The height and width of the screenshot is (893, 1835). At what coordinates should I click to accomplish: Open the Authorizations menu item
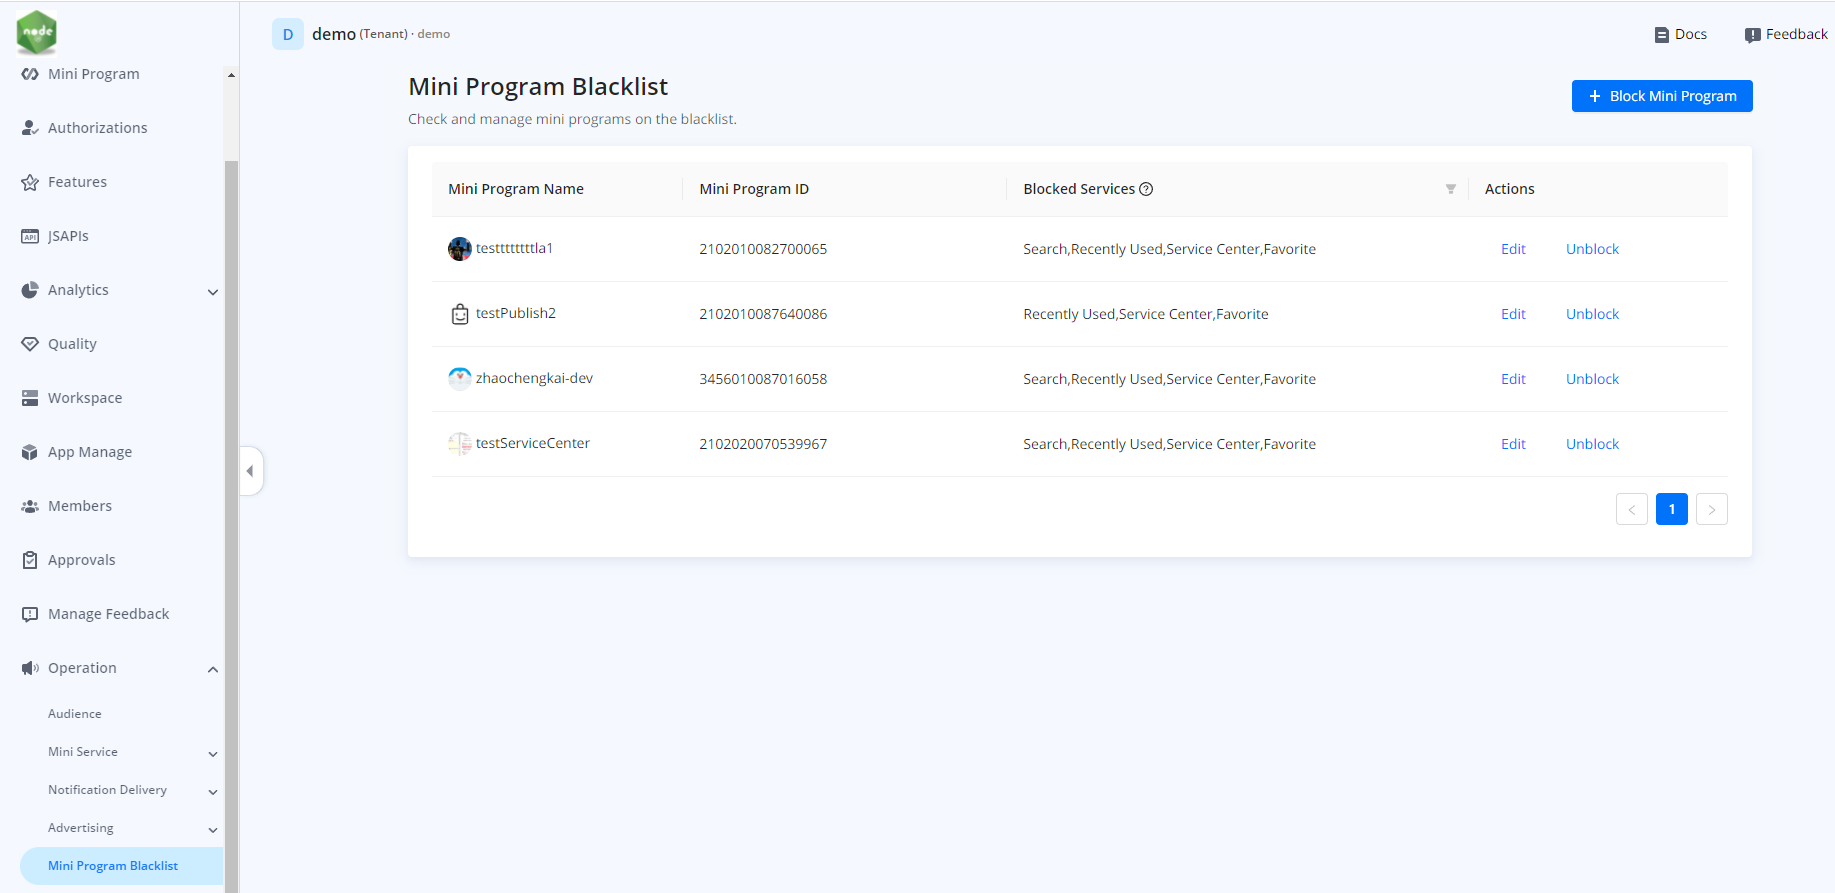tap(97, 128)
